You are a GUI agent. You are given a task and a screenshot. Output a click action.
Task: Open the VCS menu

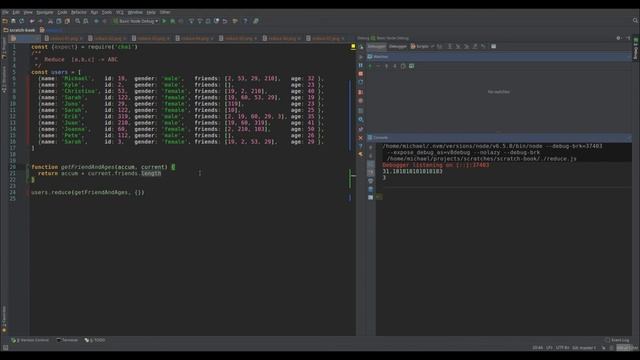120,12
